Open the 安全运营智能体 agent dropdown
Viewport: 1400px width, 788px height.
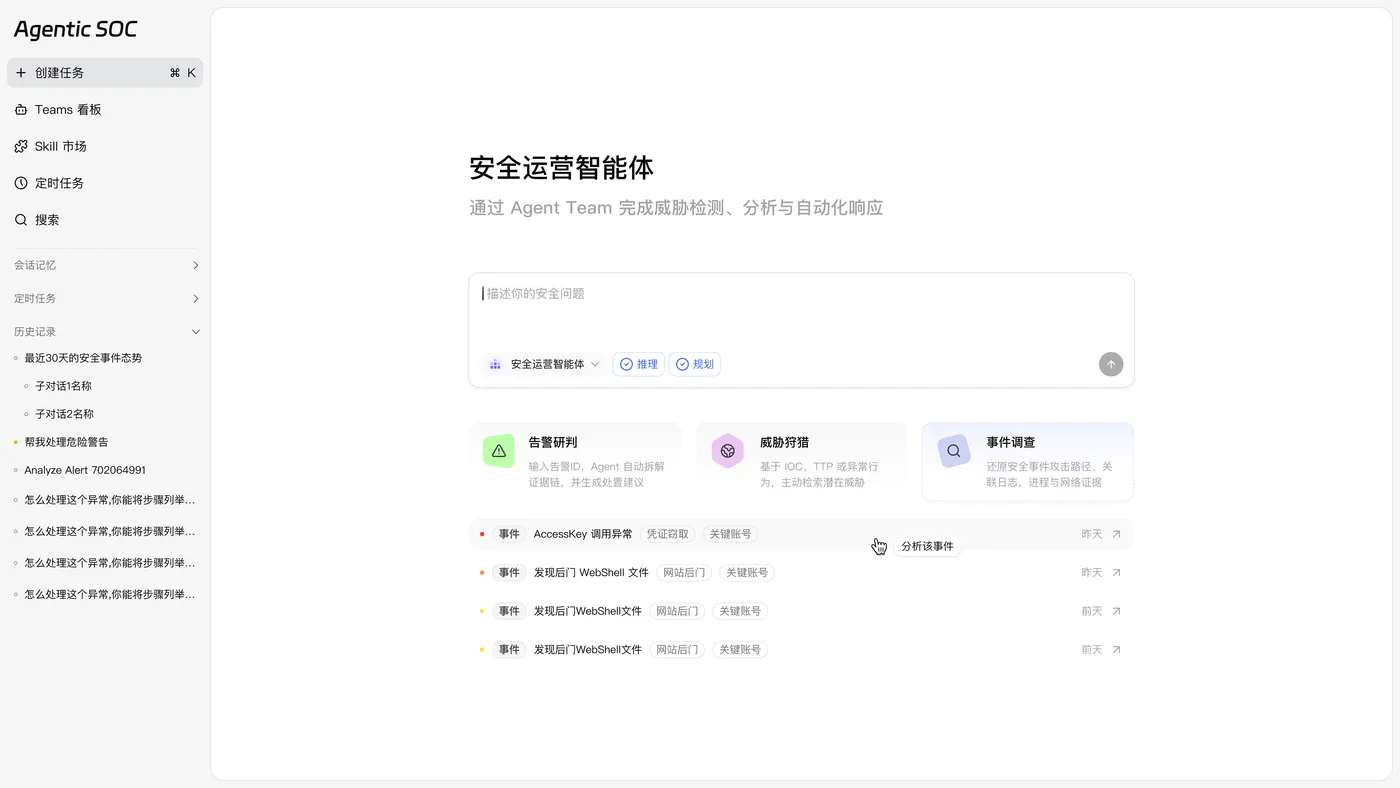(x=544, y=364)
